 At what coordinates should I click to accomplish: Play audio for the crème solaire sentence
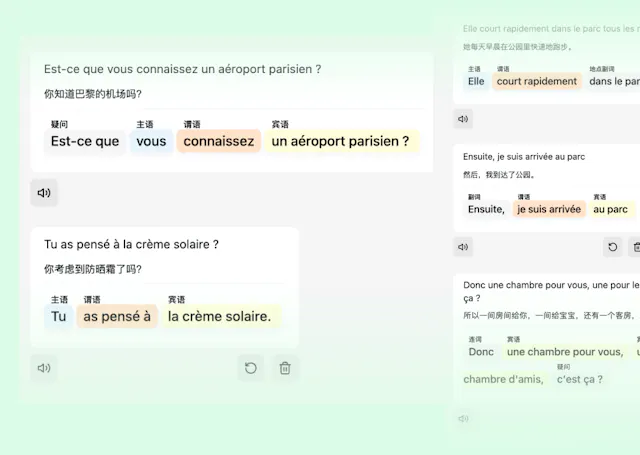click(44, 368)
